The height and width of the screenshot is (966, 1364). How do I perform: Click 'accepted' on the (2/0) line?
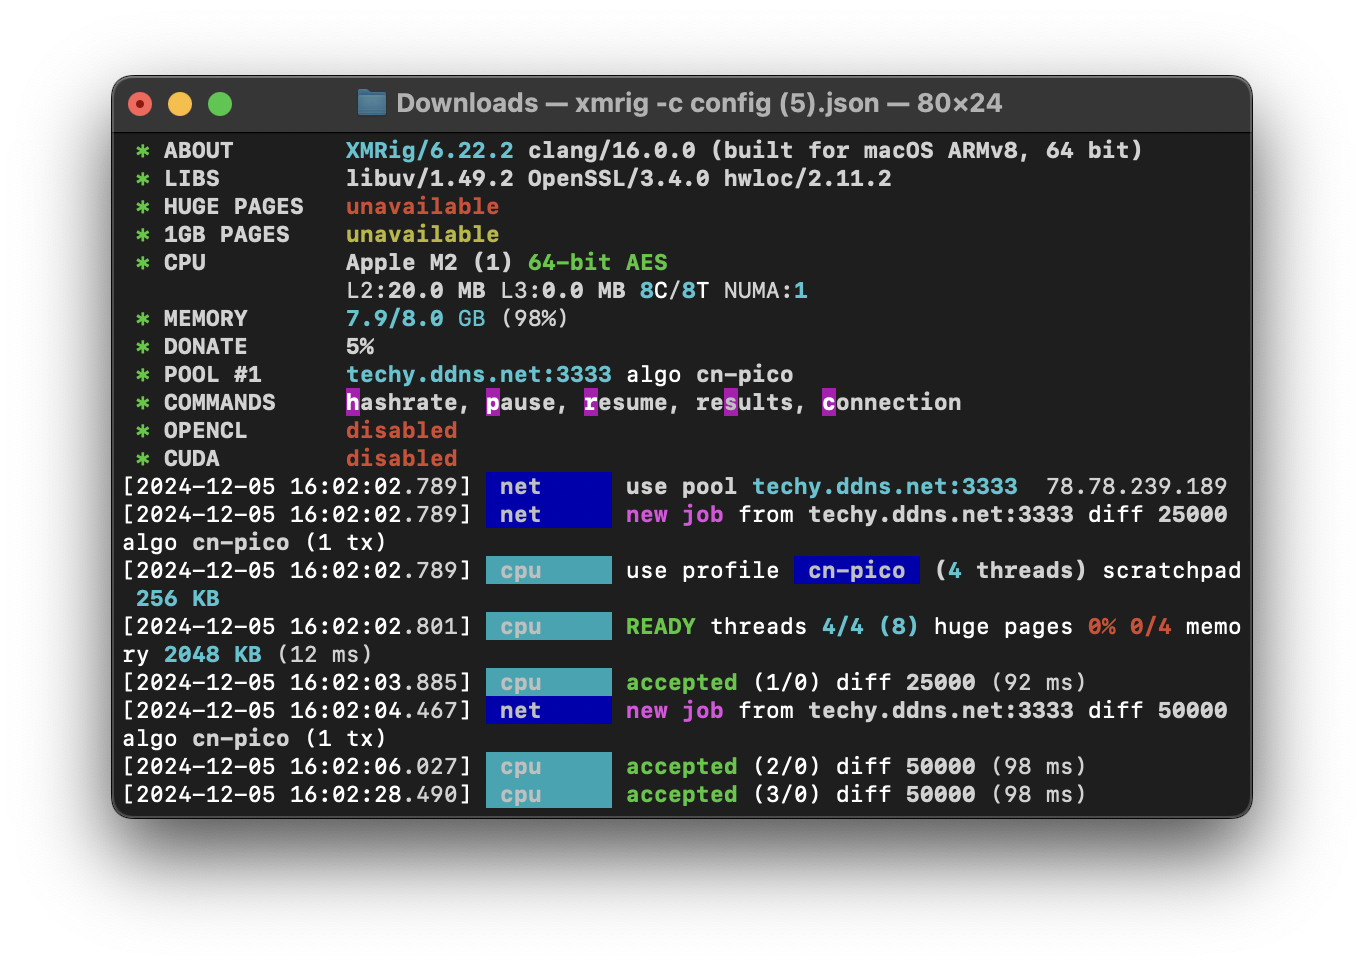[x=682, y=766]
